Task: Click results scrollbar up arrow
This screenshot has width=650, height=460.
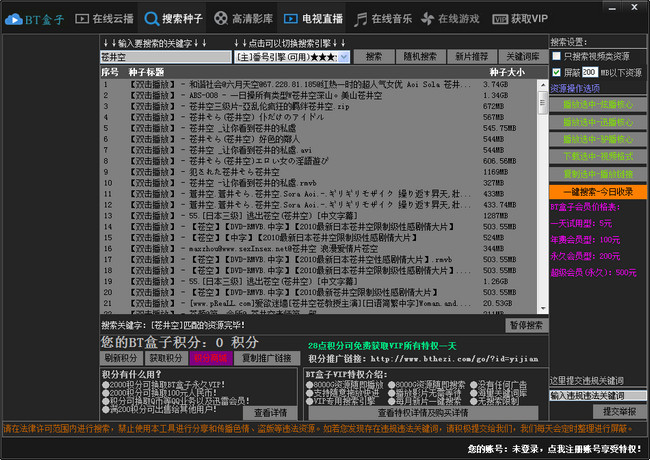Action: pos(543,85)
